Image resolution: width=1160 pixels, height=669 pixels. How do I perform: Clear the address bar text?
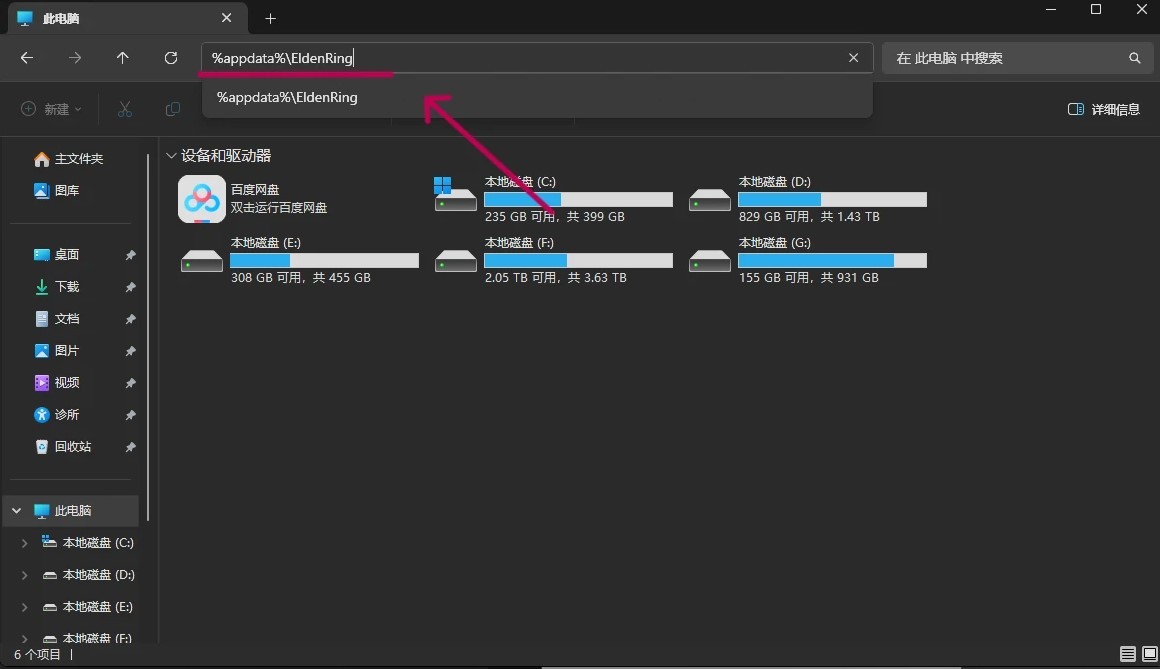coord(853,58)
